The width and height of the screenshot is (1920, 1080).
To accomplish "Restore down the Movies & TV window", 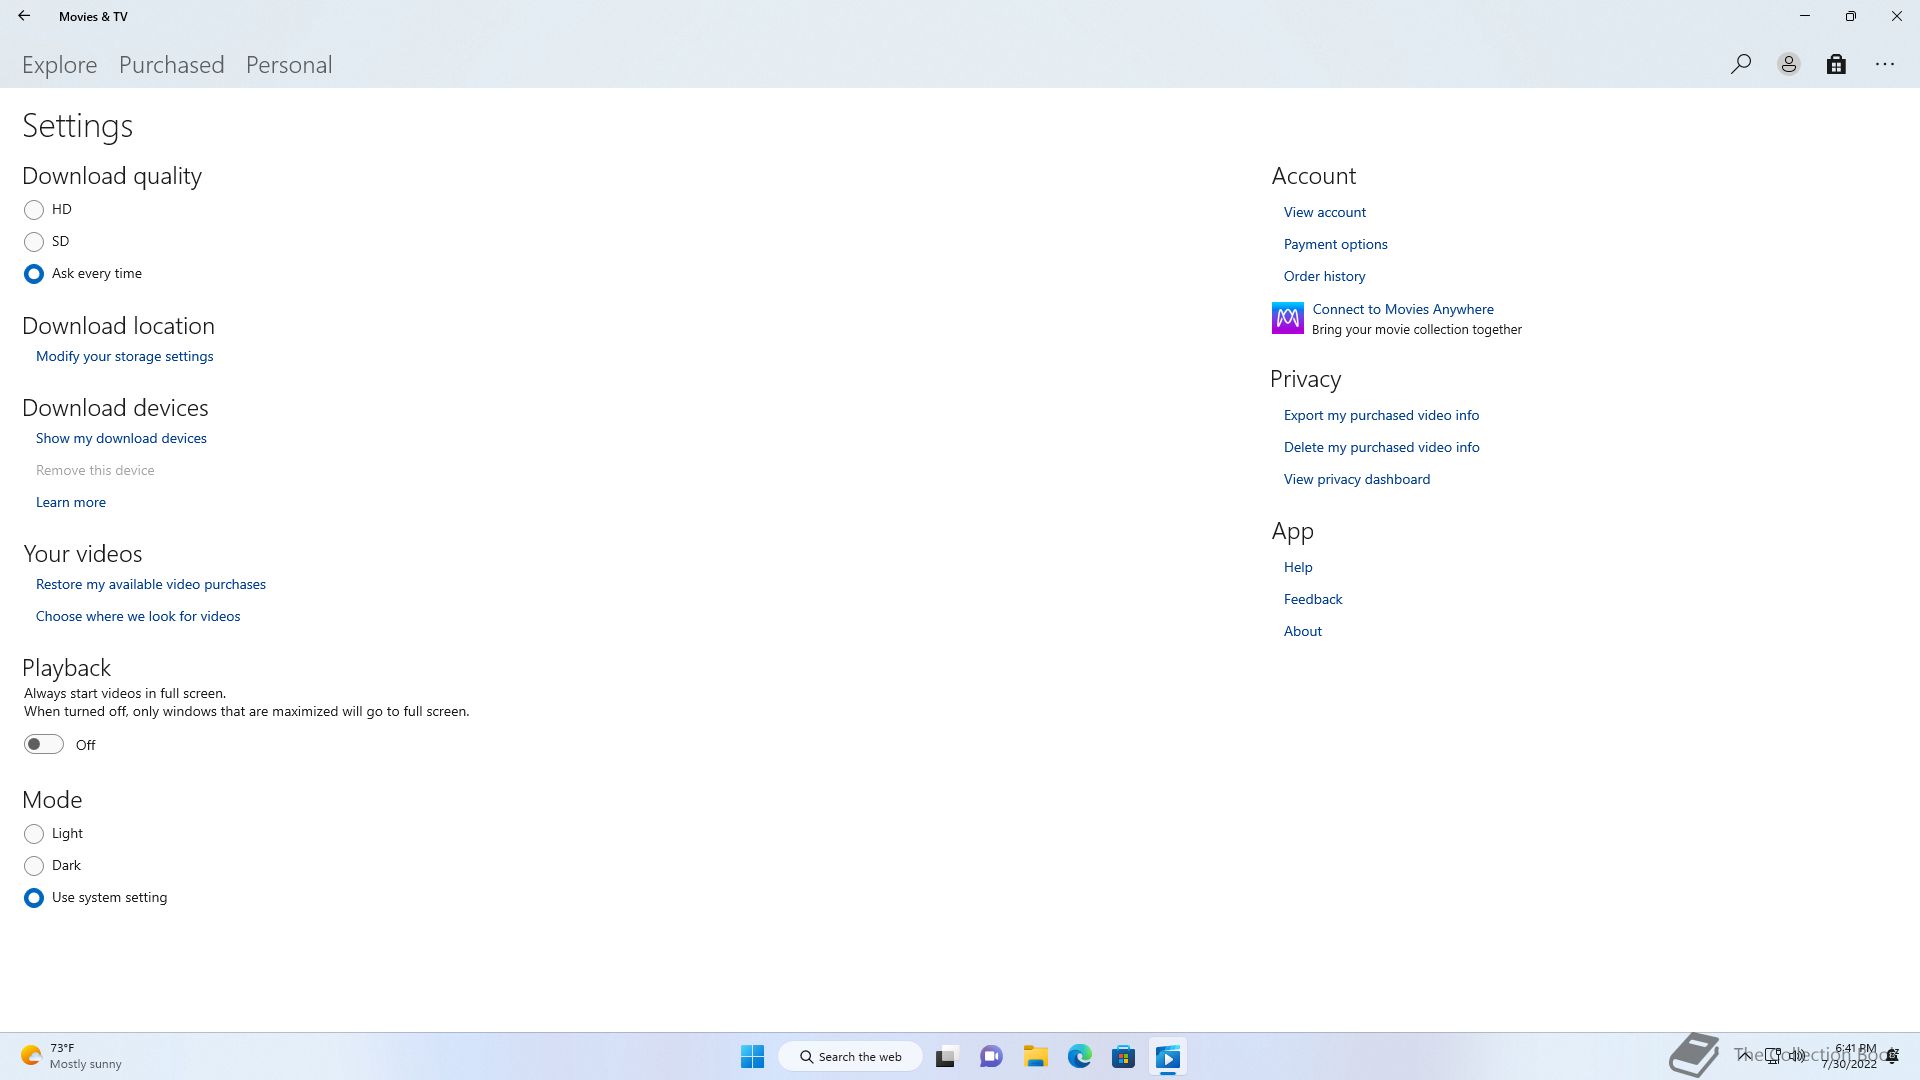I will 1851,16.
